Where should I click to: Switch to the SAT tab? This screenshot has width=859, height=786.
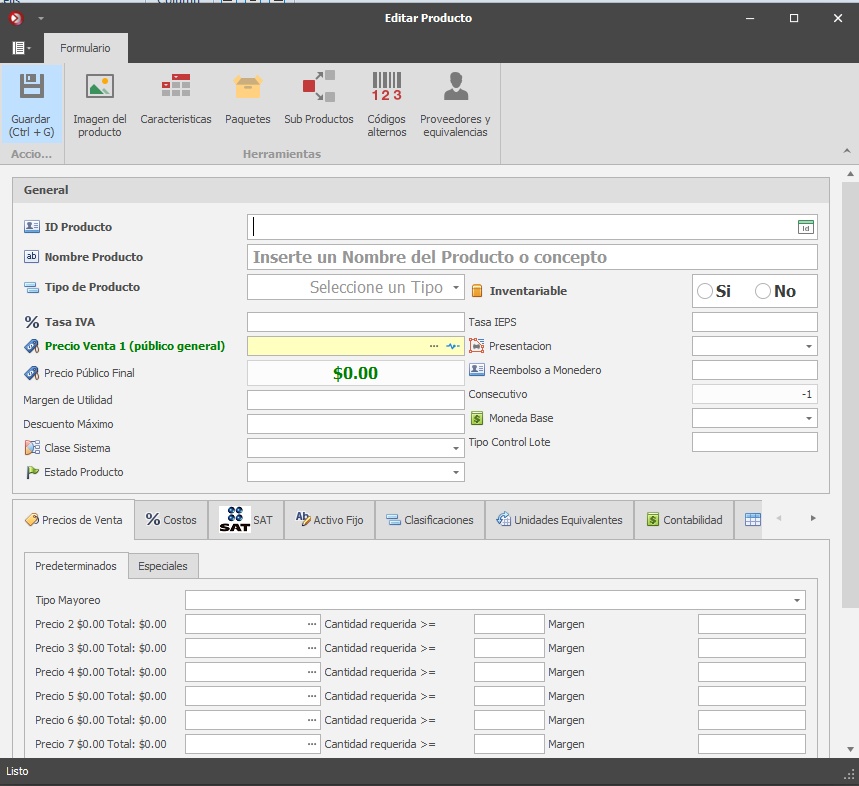pyautogui.click(x=246, y=520)
